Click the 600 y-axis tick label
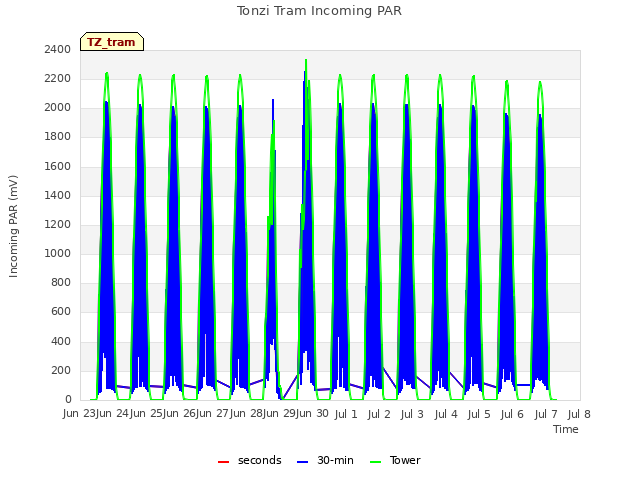 [x=61, y=312]
